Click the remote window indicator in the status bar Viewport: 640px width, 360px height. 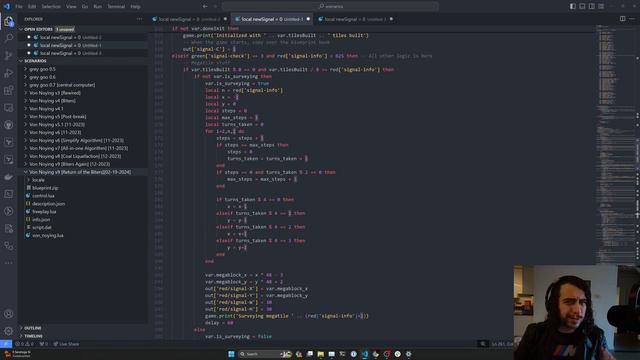pyautogui.click(x=6, y=344)
